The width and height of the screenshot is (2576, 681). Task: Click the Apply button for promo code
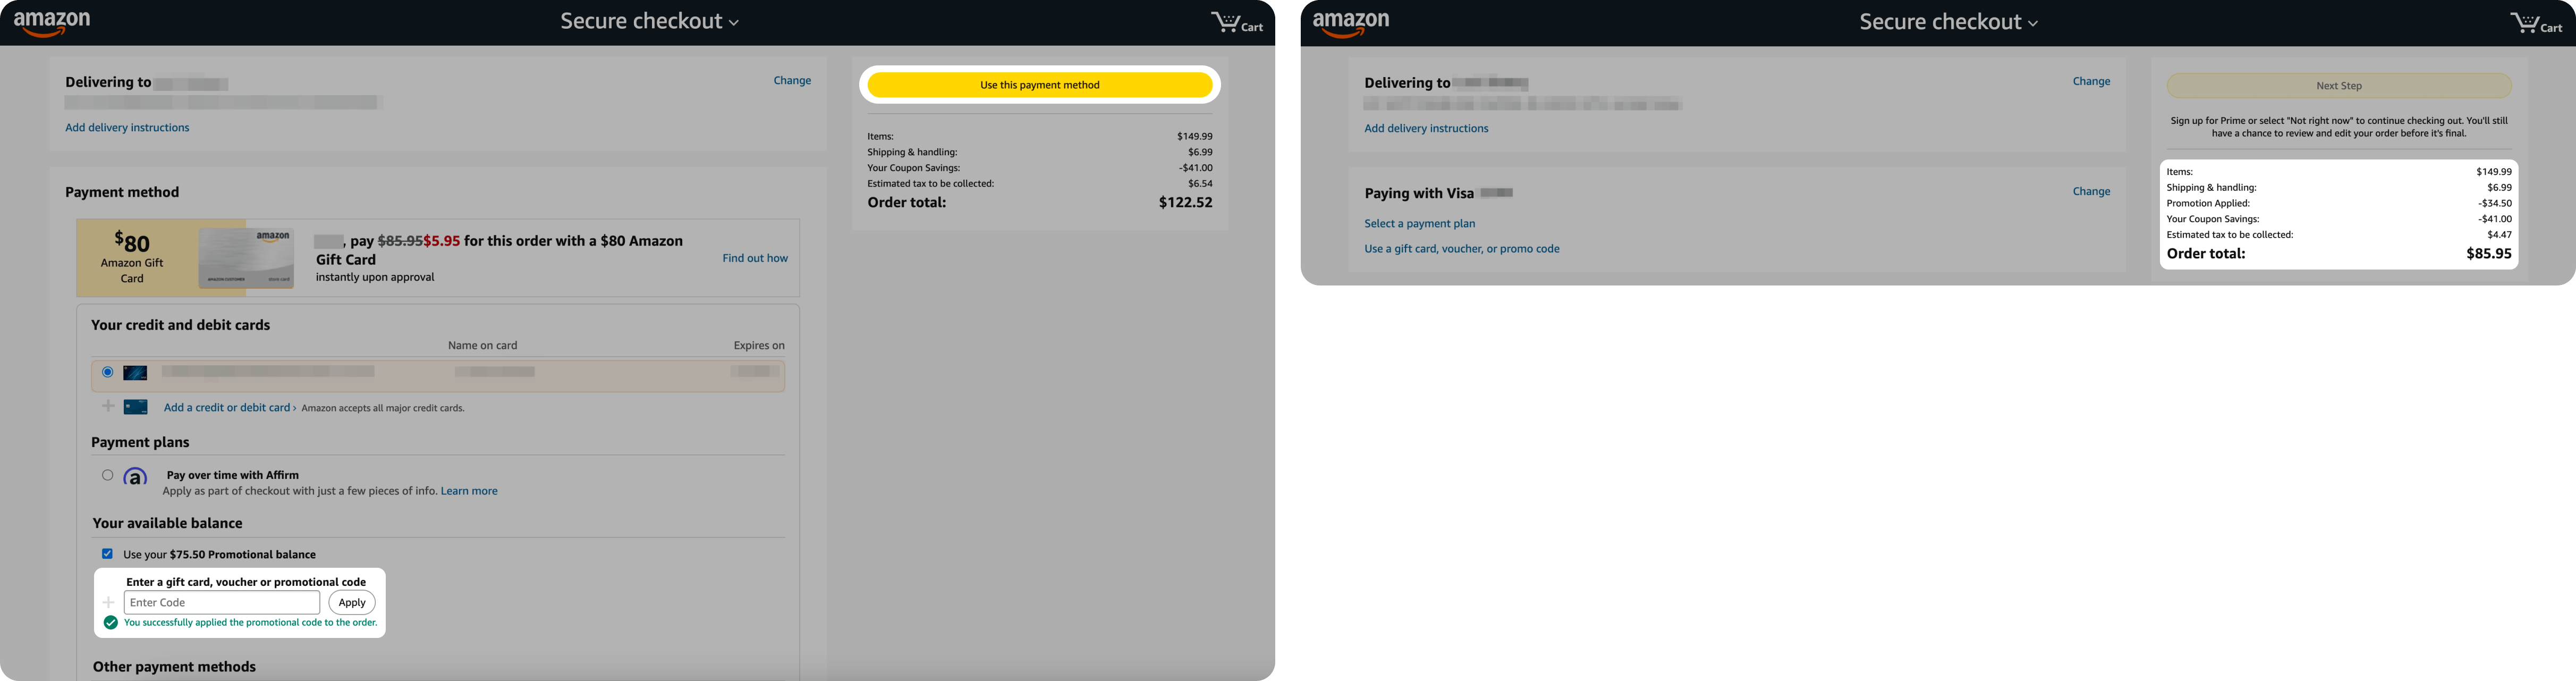352,602
